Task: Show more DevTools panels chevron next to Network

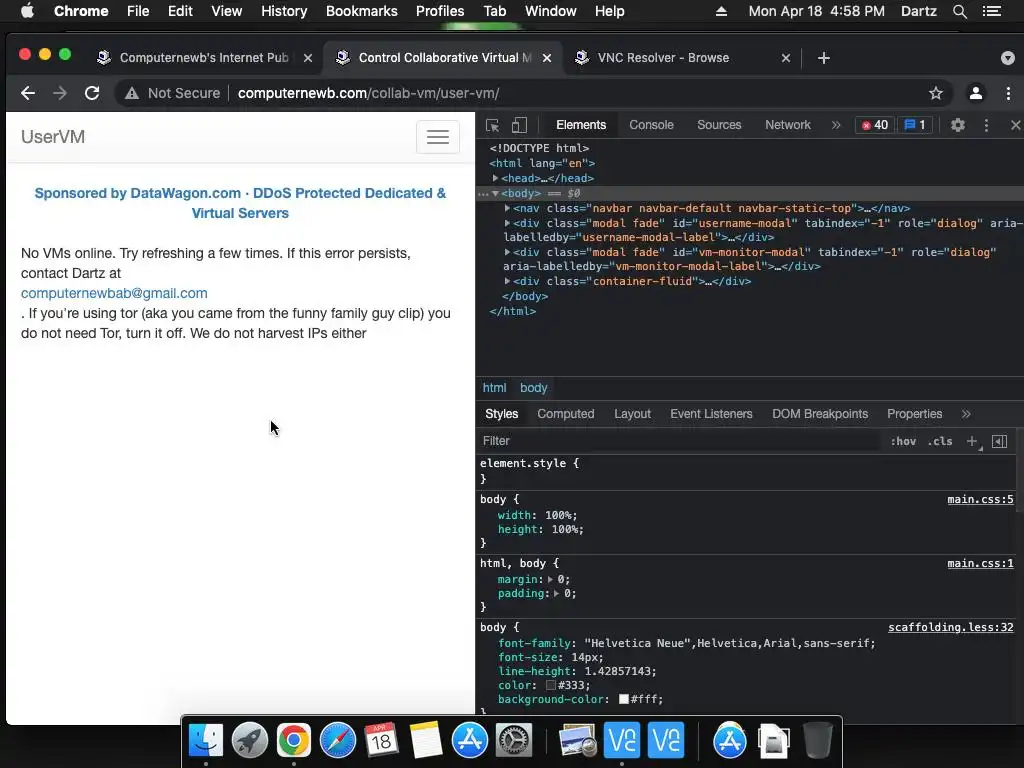Action: point(836,125)
